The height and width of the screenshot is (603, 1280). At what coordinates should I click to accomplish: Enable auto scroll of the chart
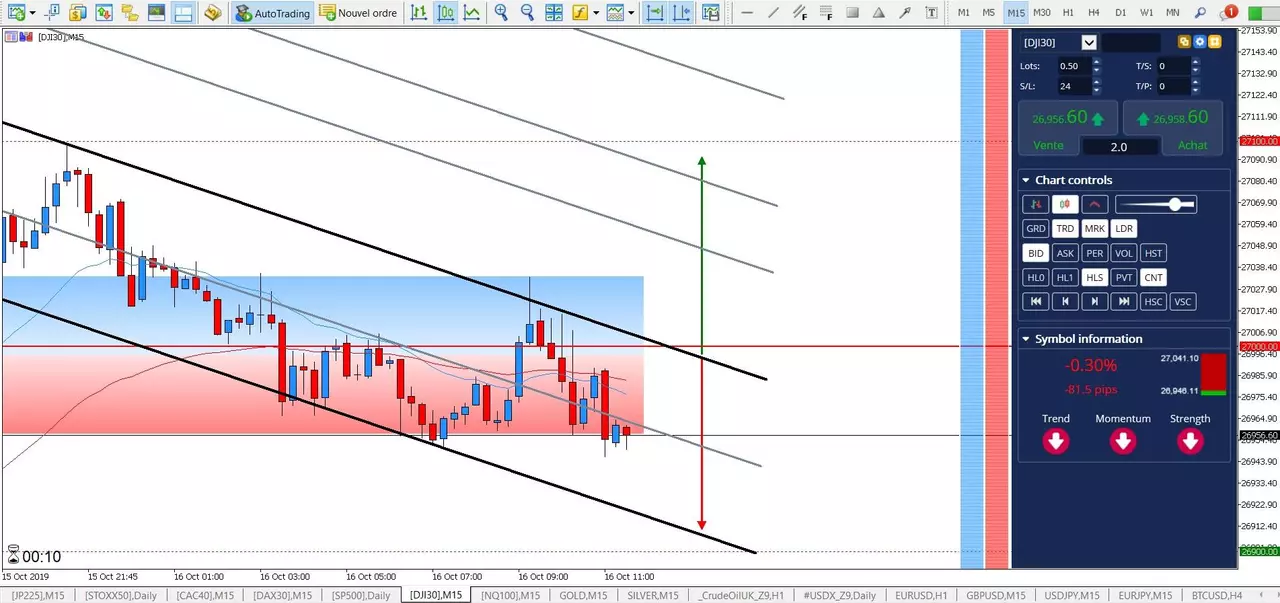coord(655,13)
